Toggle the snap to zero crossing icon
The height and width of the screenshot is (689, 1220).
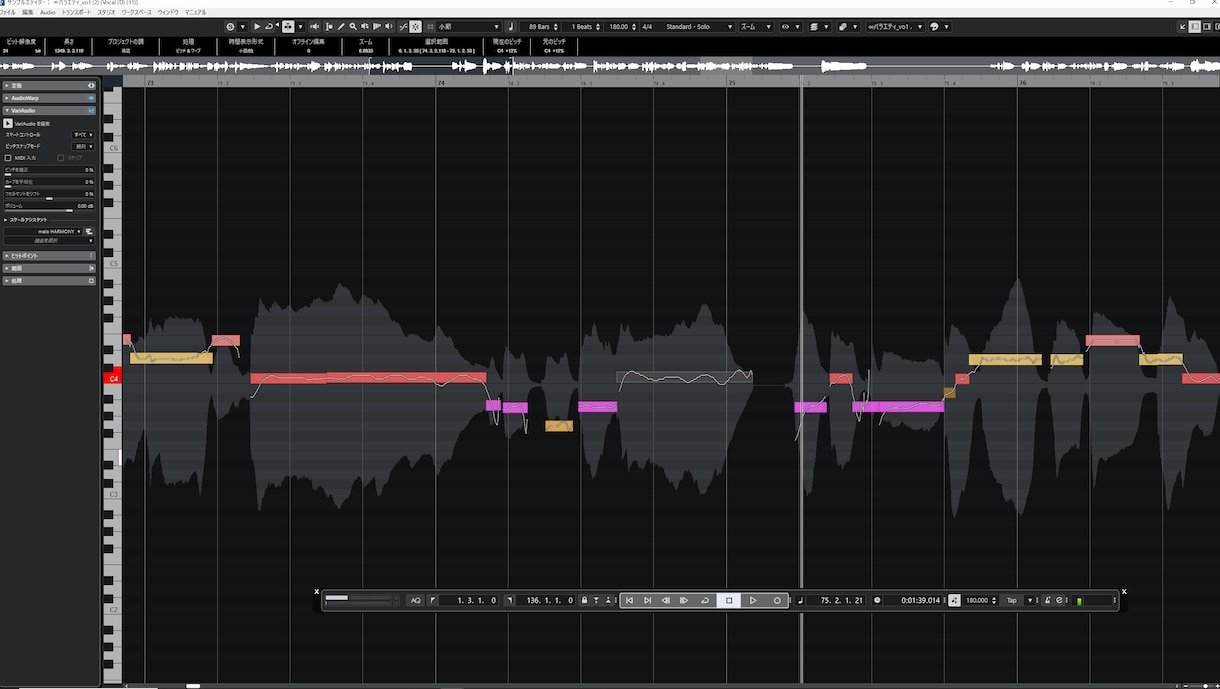403,26
